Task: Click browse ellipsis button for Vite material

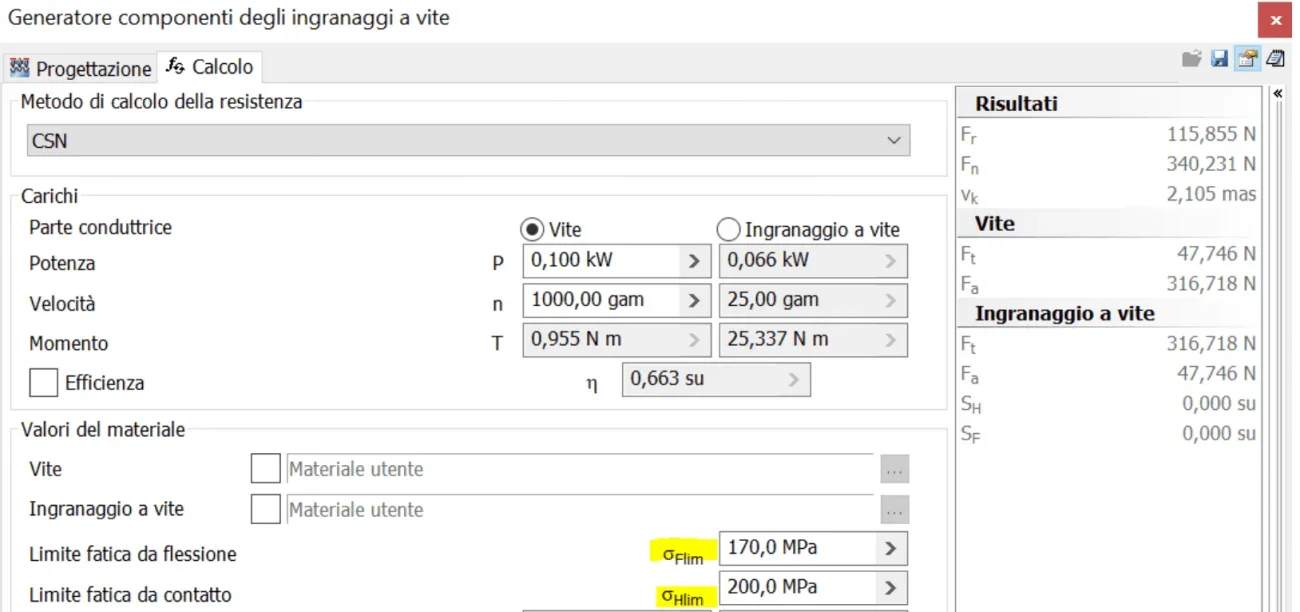Action: click(x=895, y=469)
